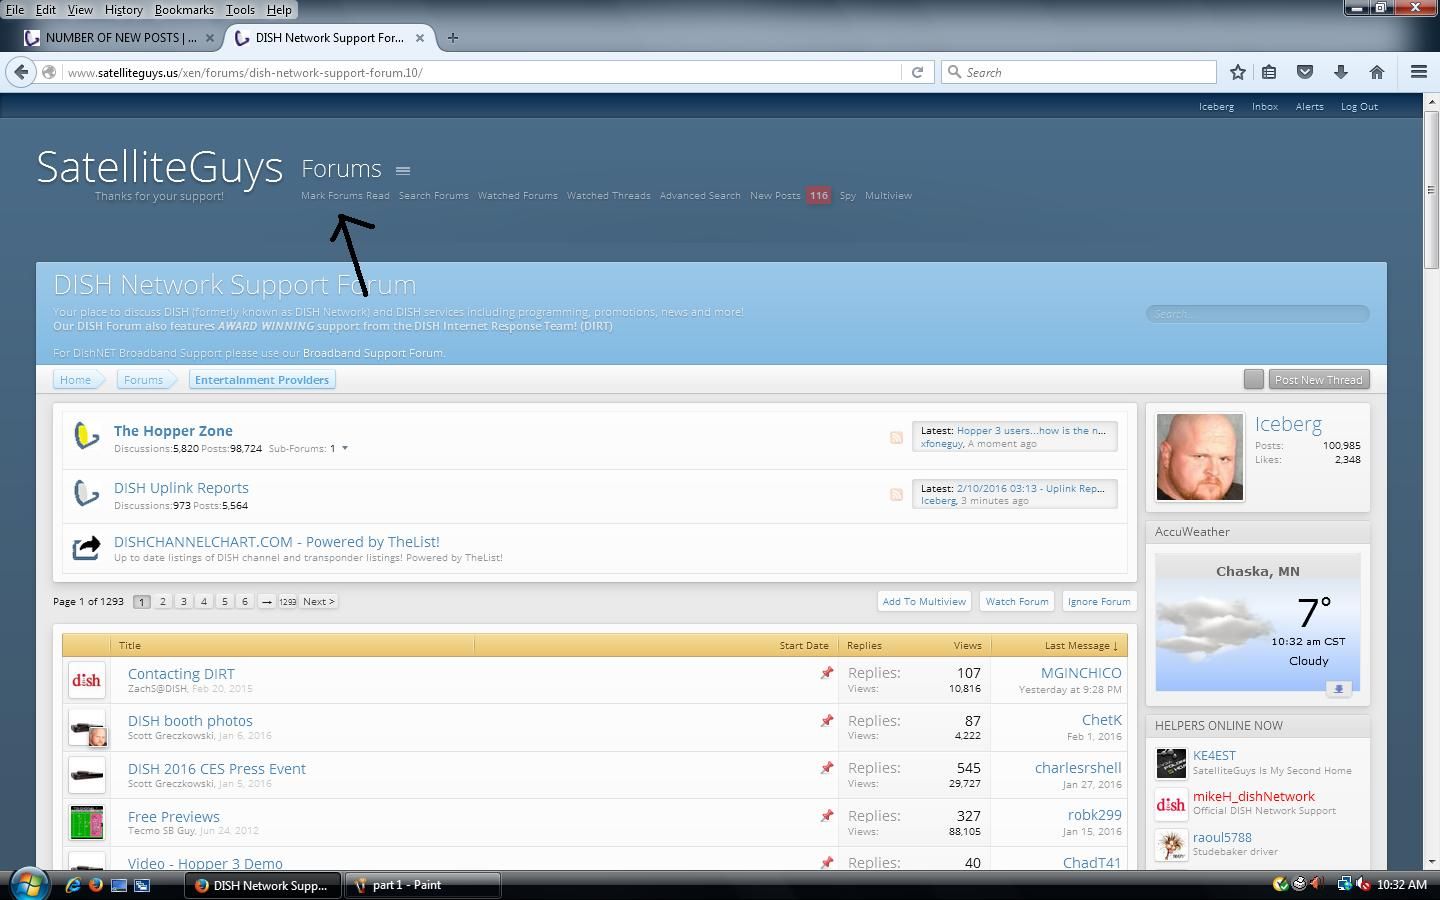This screenshot has width=1440, height=900.
Task: Open part 1 - Paint taskbar window
Action: point(422,885)
